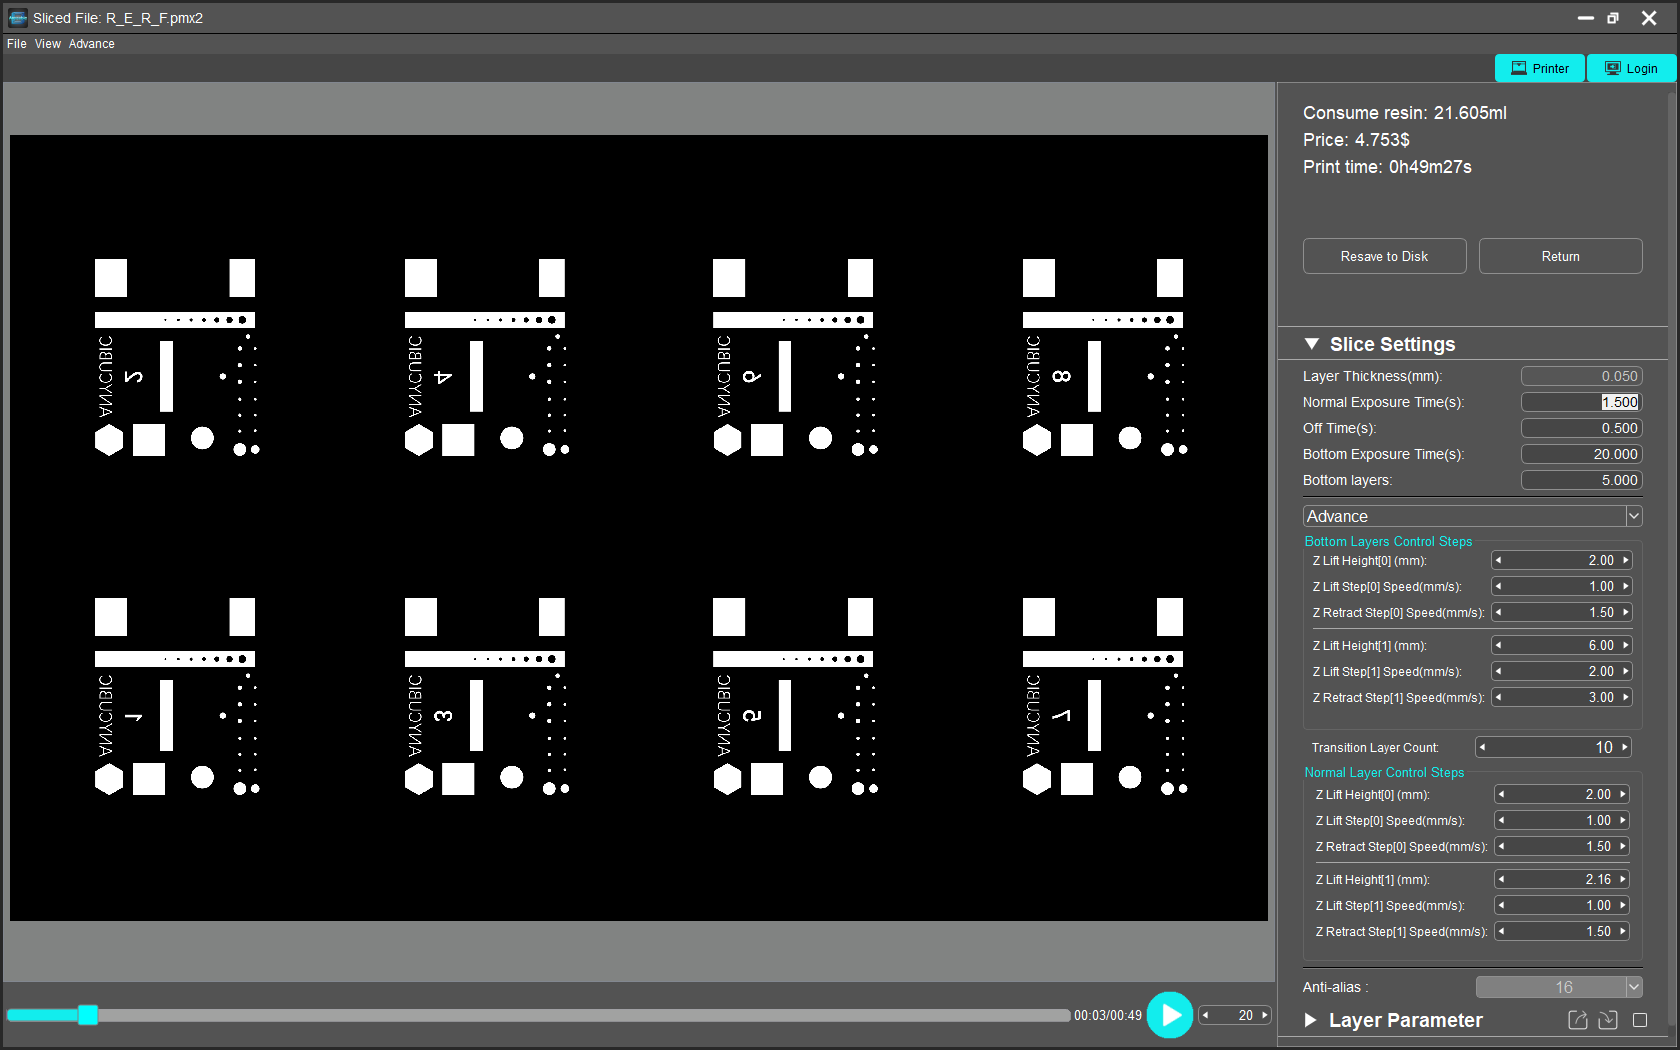Play the layer preview animation
Image resolution: width=1680 pixels, height=1050 pixels.
point(1170,1015)
